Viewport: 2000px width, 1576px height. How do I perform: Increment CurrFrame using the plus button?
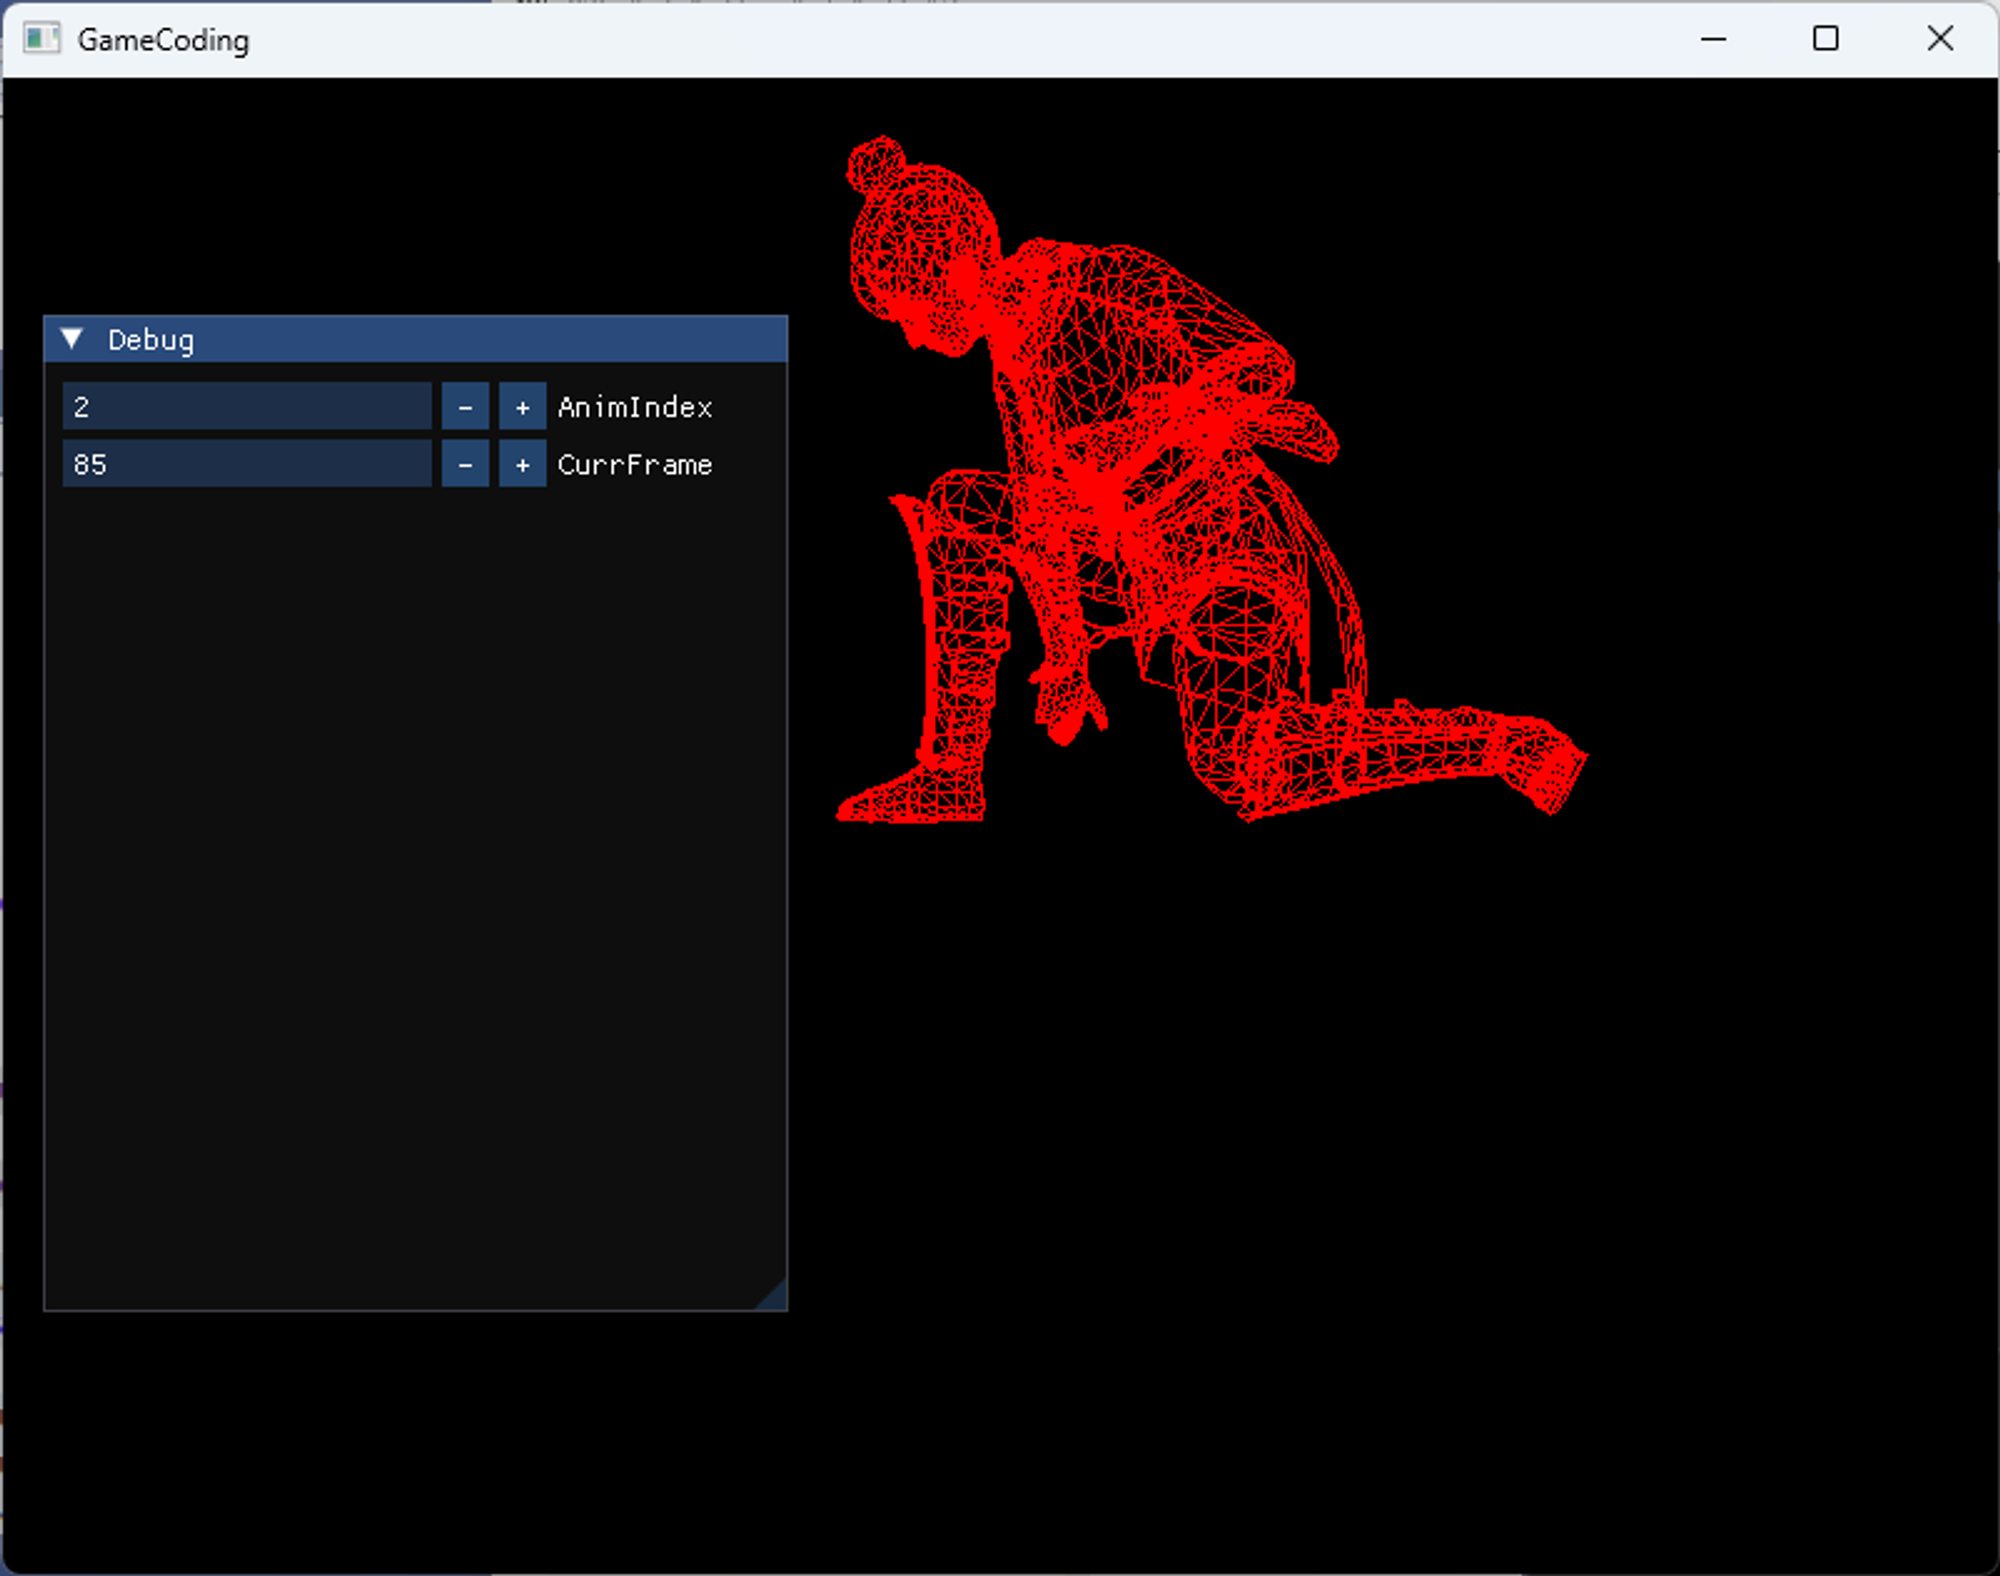[x=522, y=465]
